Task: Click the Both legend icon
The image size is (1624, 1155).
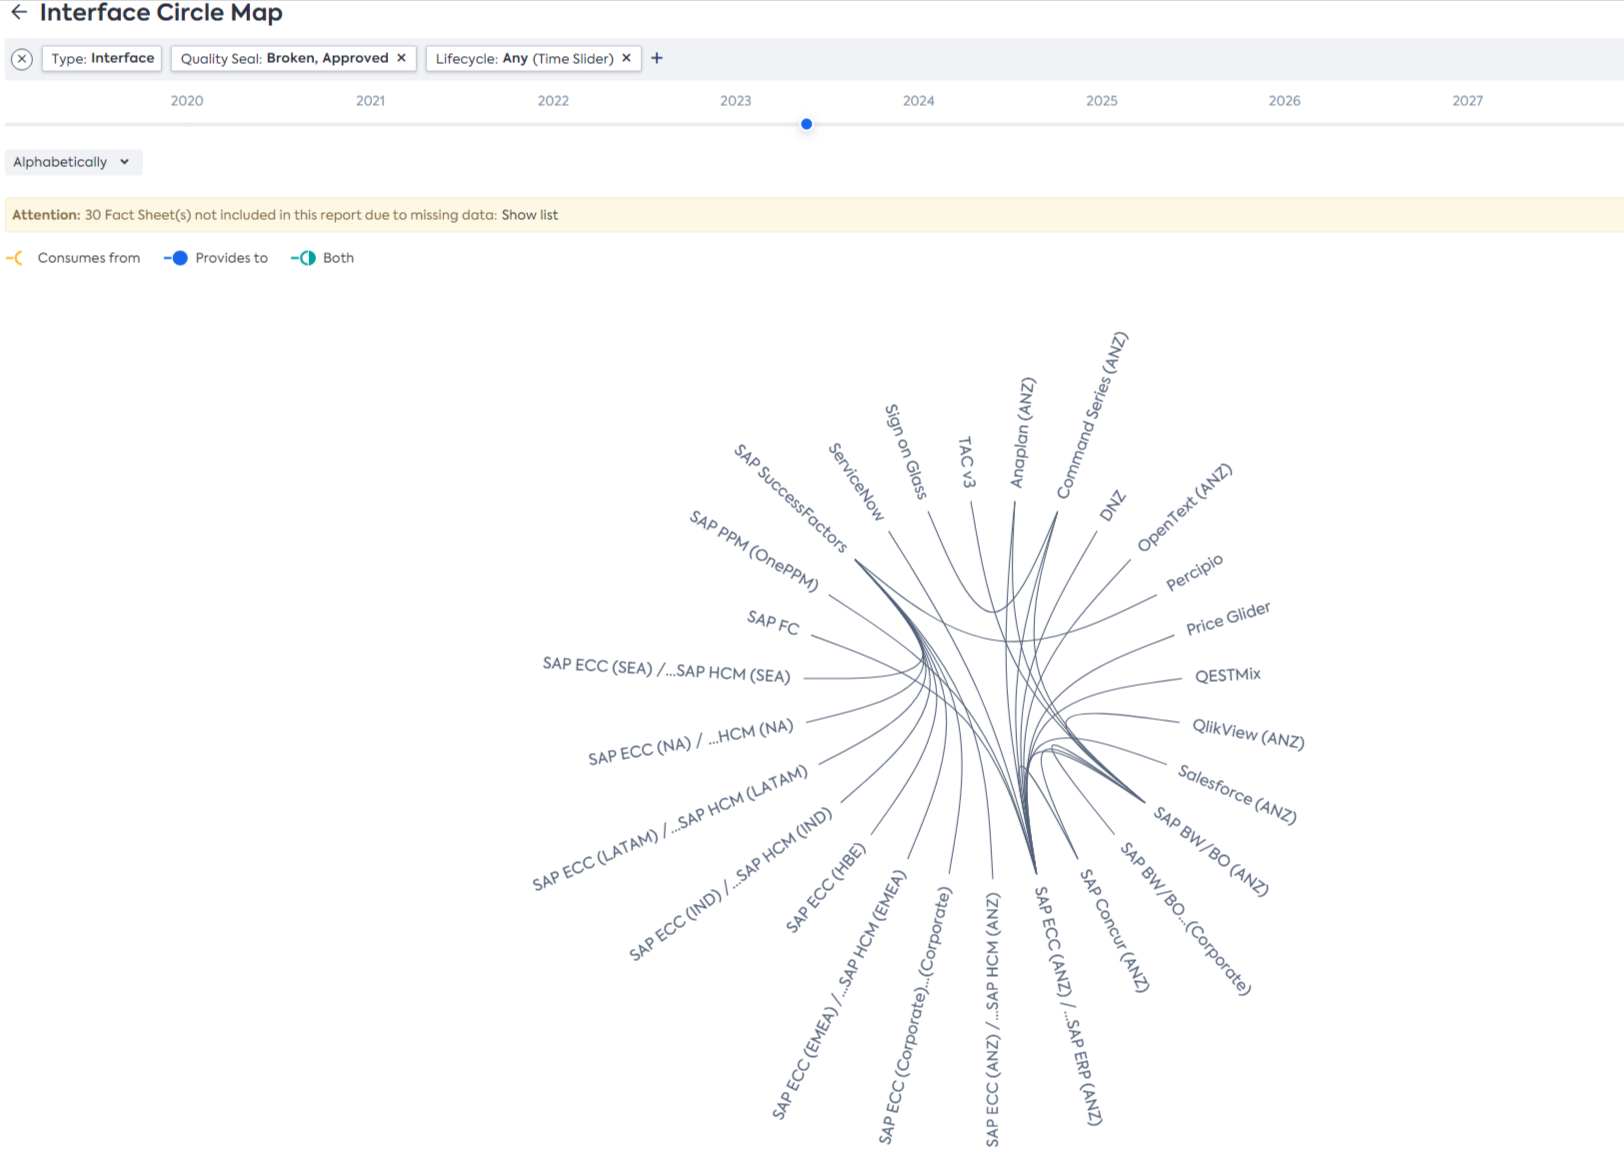Action: [305, 258]
